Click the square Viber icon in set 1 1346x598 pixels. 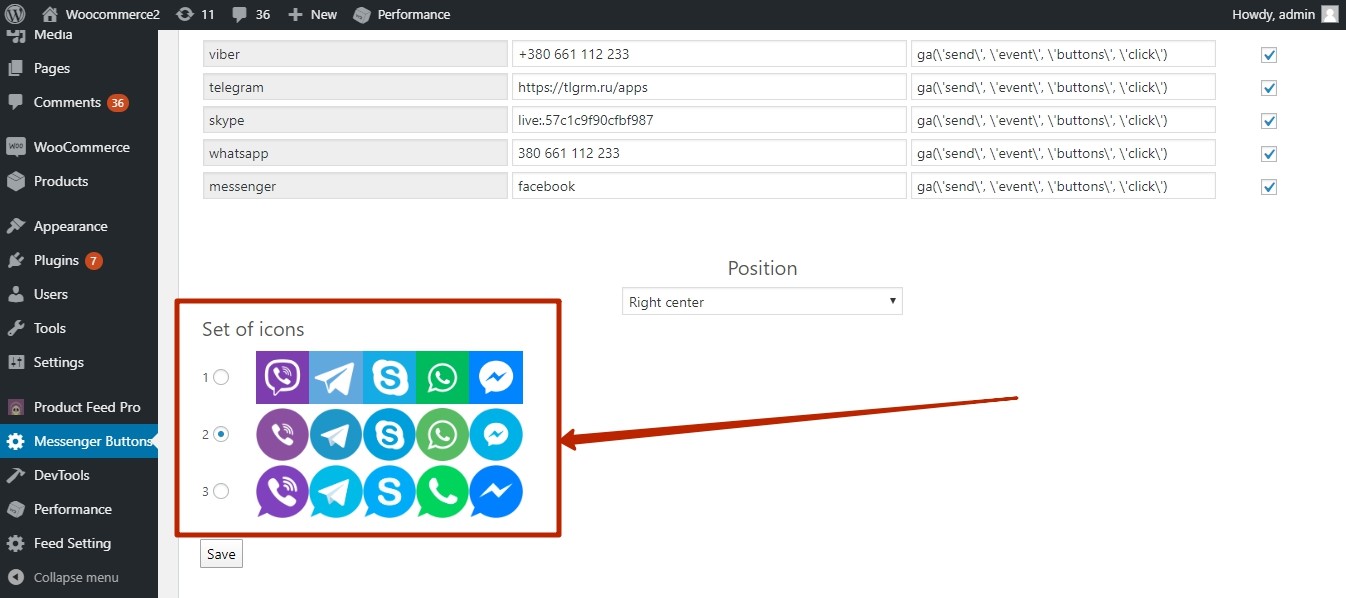(282, 377)
